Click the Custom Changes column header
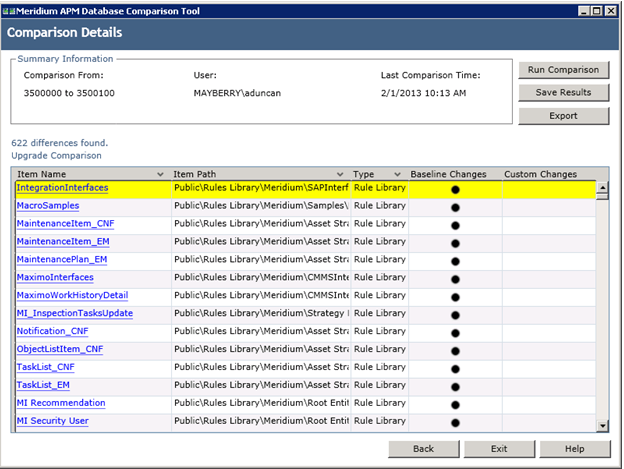The height and width of the screenshot is (469, 624). click(540, 174)
